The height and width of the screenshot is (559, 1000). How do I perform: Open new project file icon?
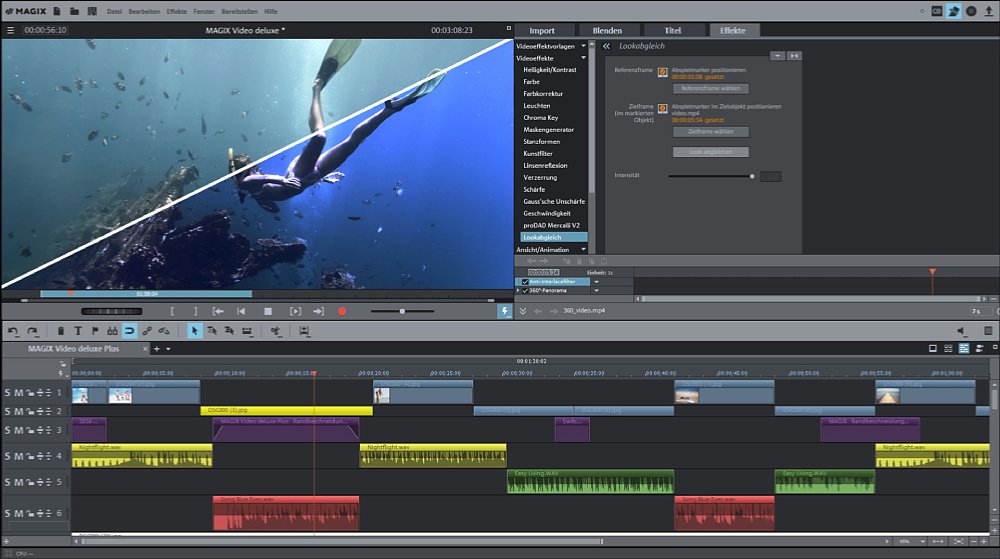[58, 10]
